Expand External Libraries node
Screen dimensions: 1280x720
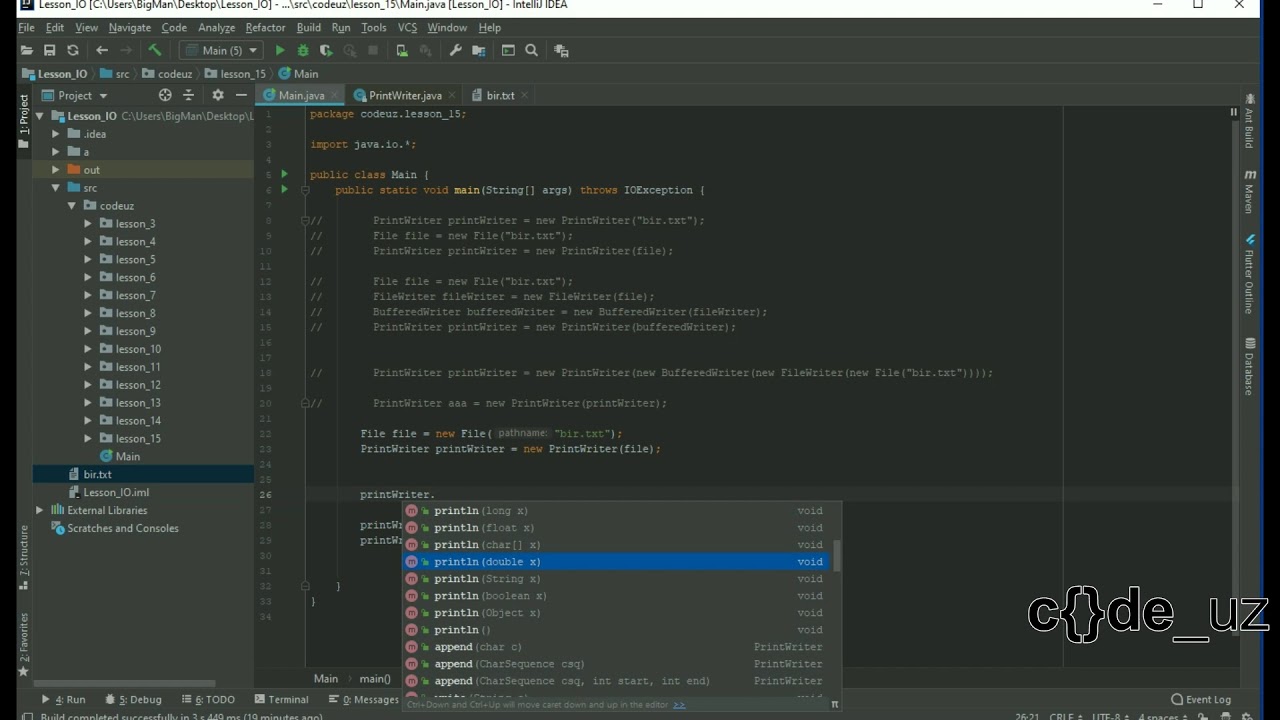point(40,510)
